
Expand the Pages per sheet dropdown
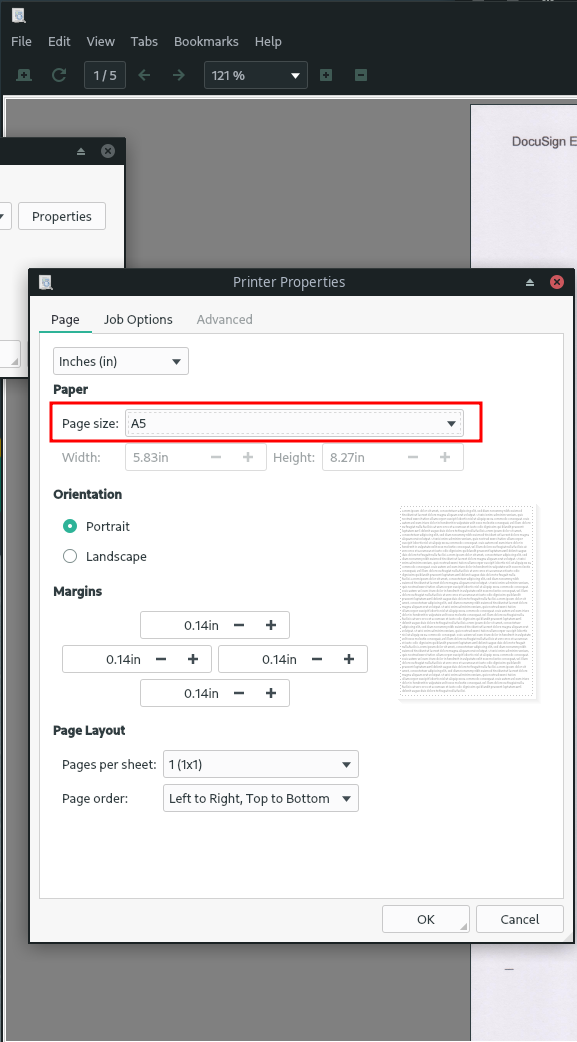(261, 764)
